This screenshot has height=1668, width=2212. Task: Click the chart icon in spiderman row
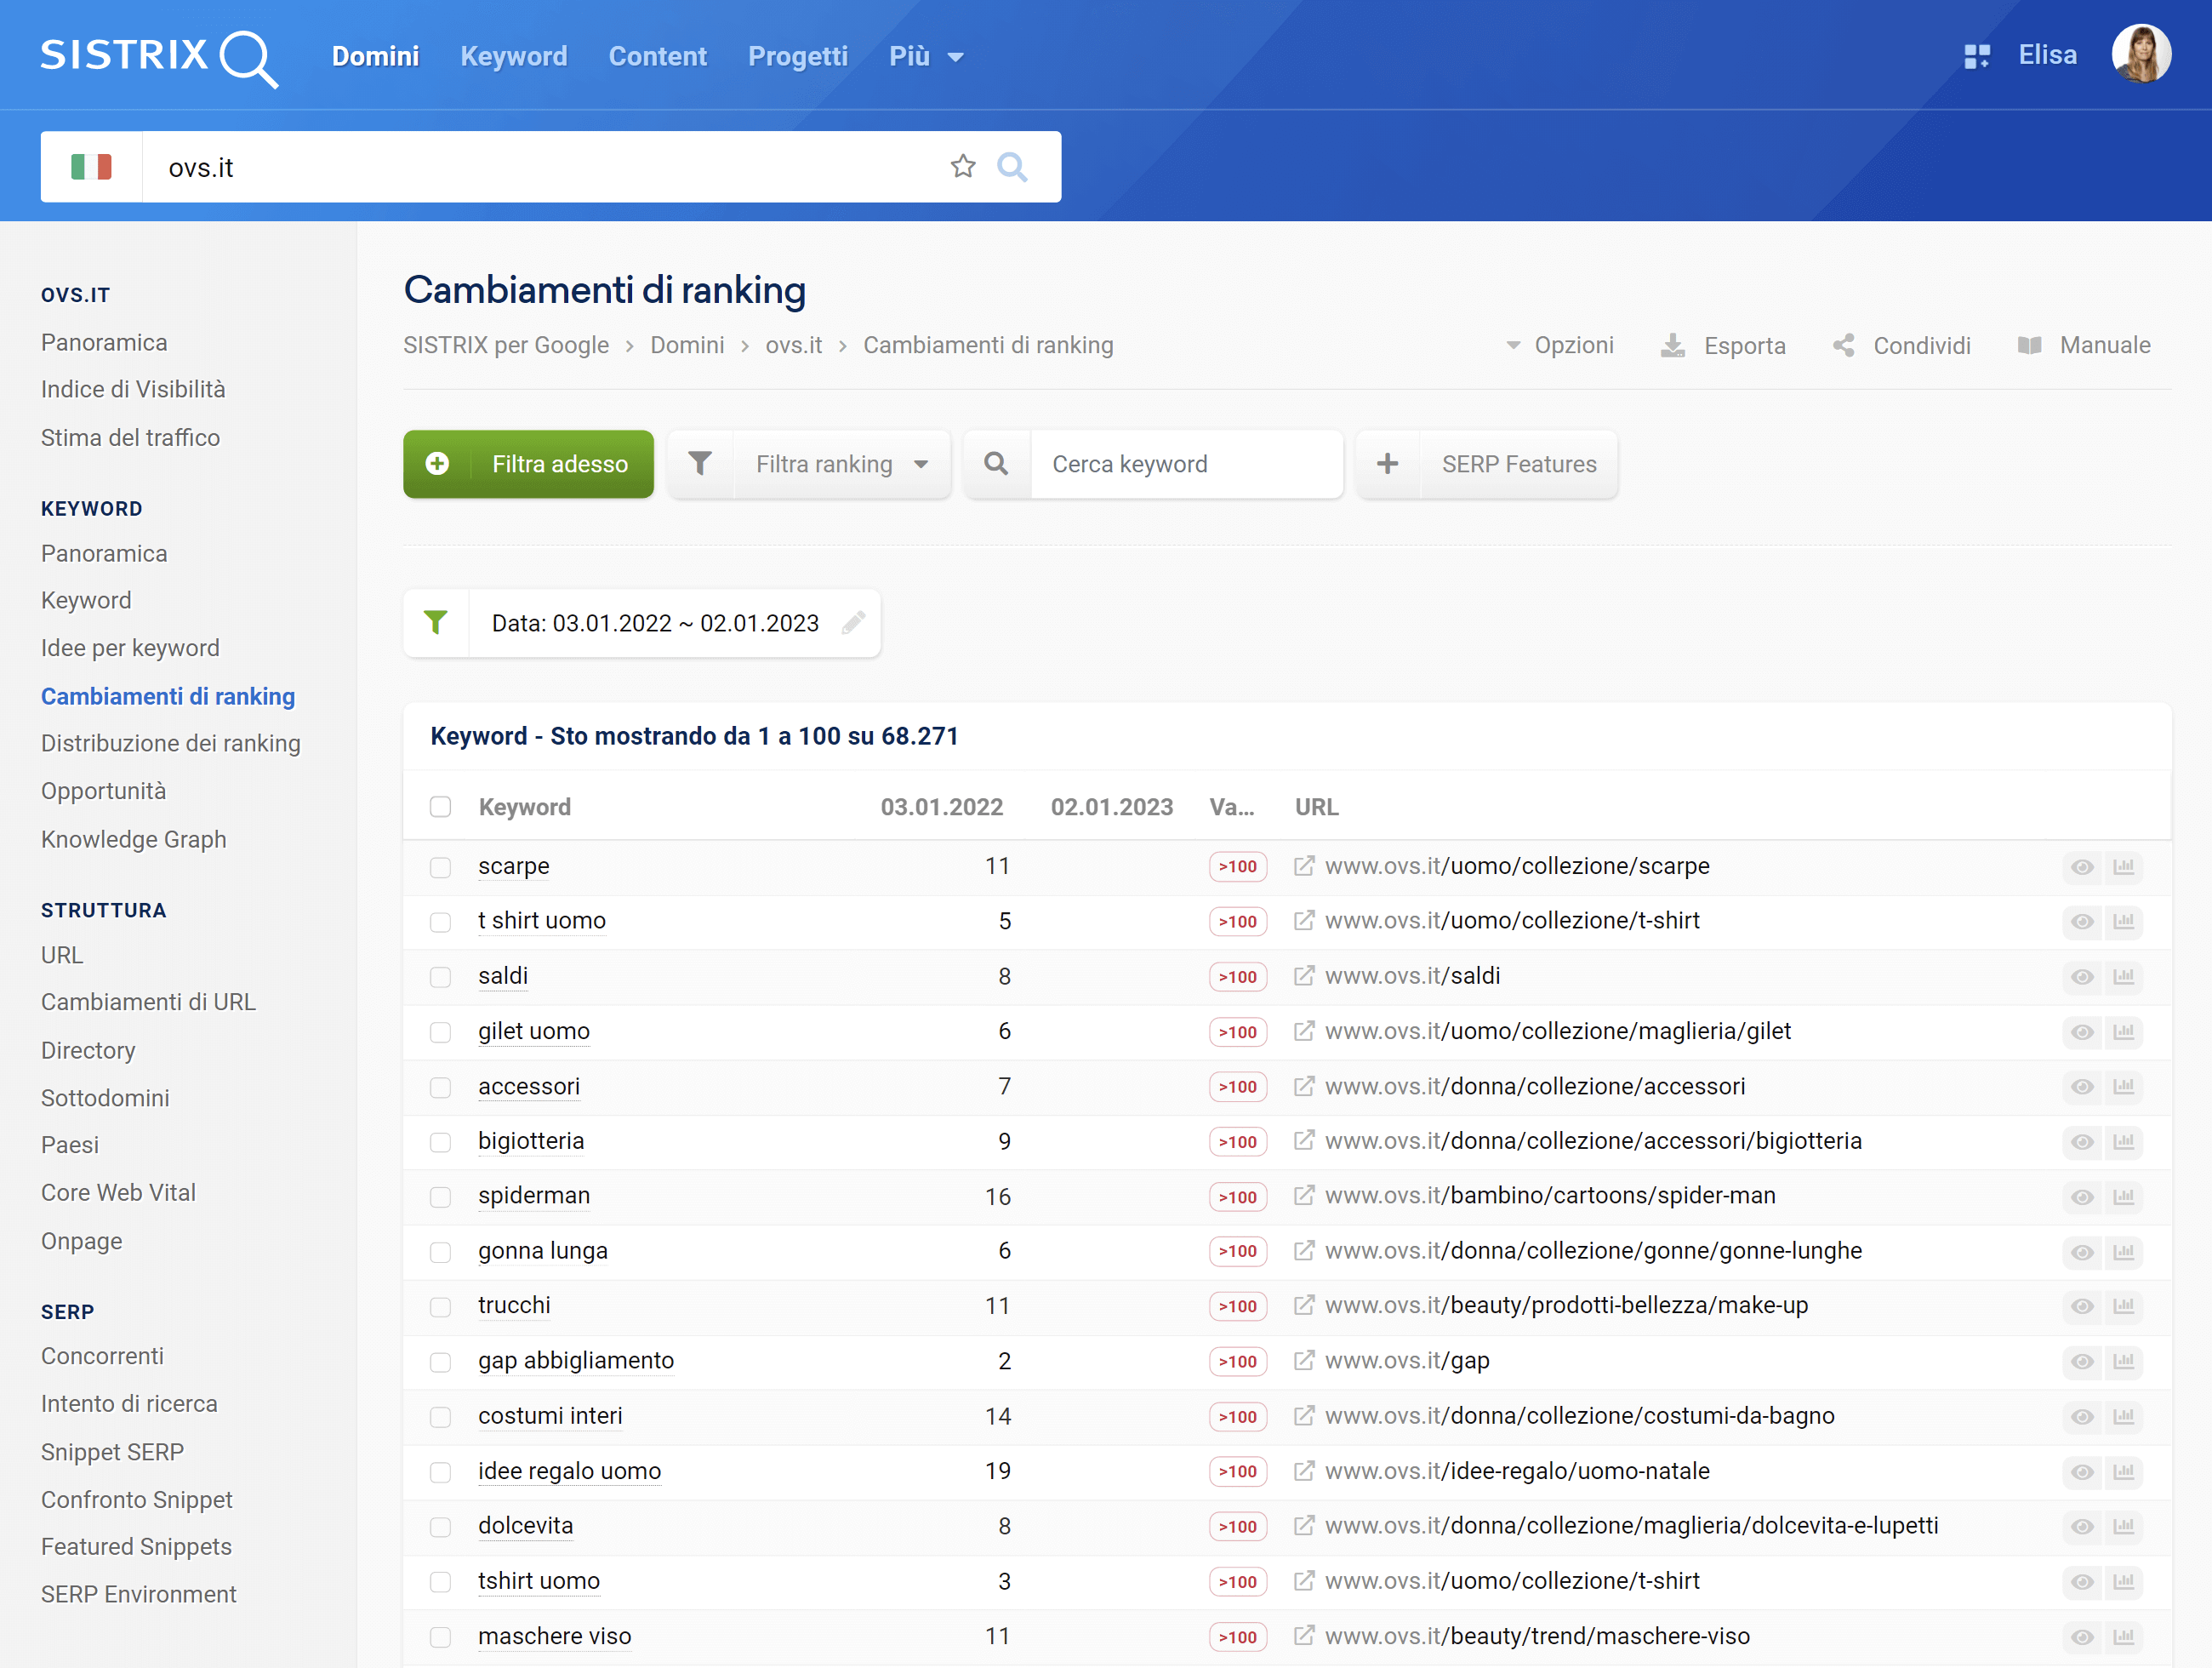(2123, 1197)
